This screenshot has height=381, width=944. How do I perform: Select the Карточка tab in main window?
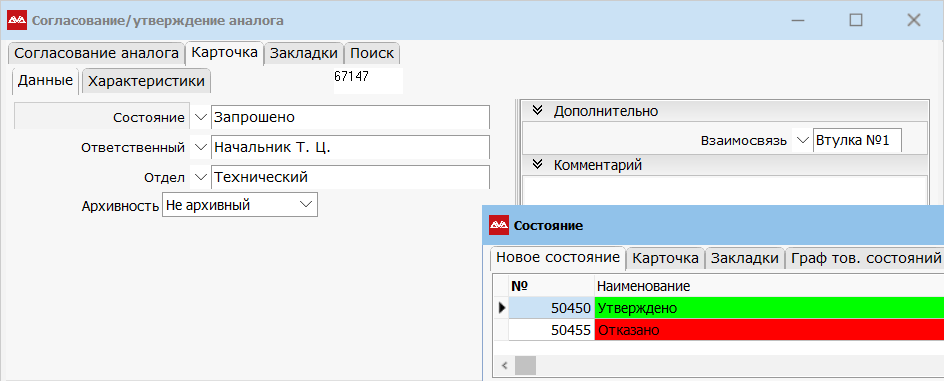(x=225, y=52)
